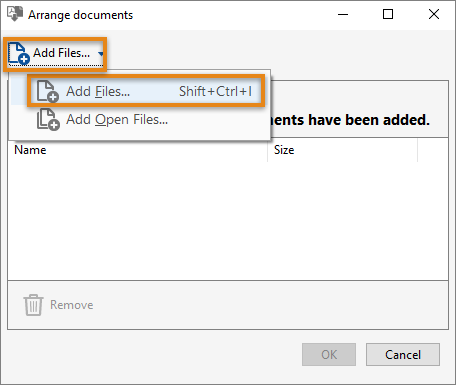Click the Add Files menu item icon
This screenshot has height=385, width=456.
click(x=48, y=91)
